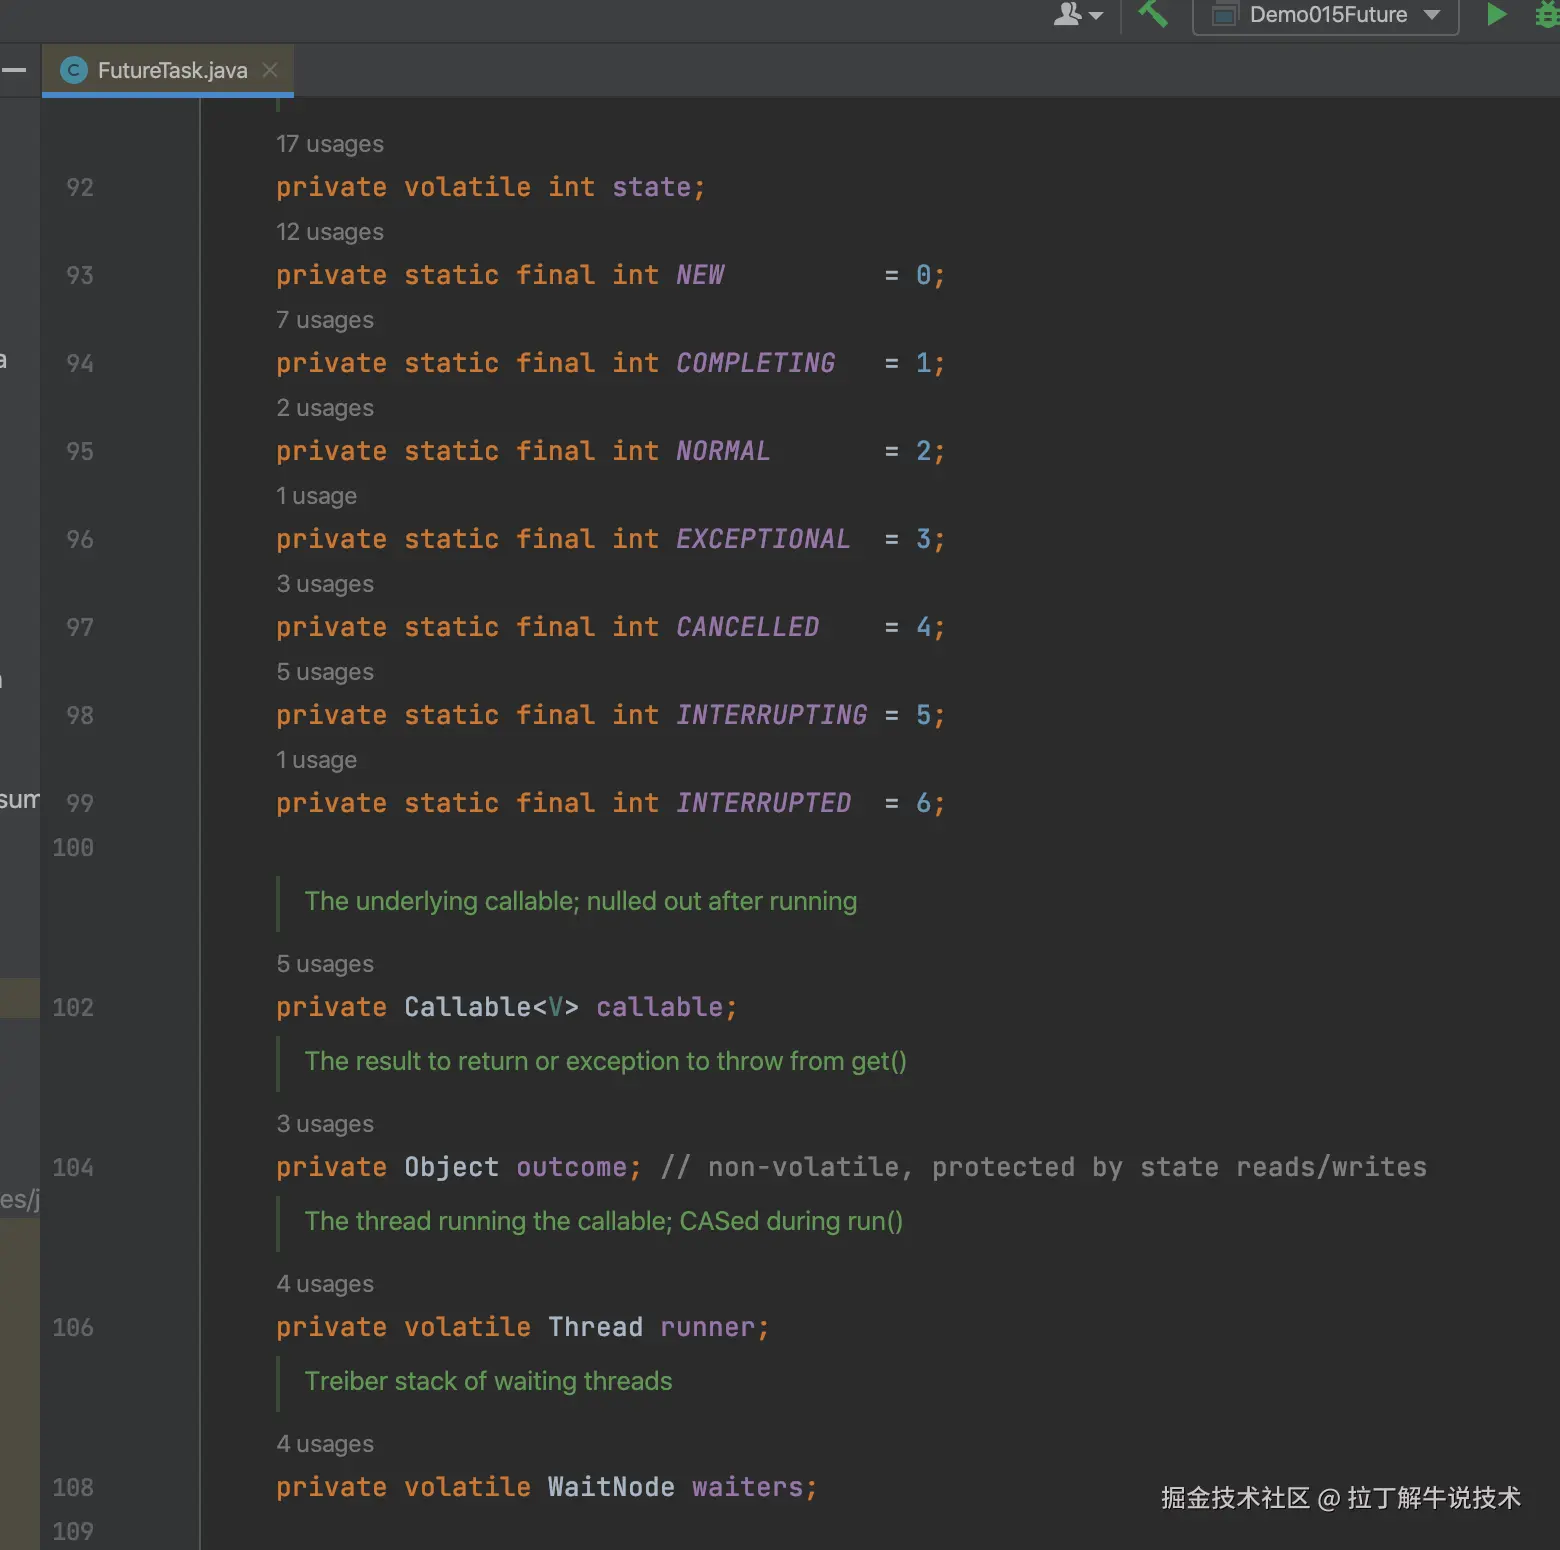Click the green Run button
This screenshot has width=1560, height=1550.
tap(1496, 15)
